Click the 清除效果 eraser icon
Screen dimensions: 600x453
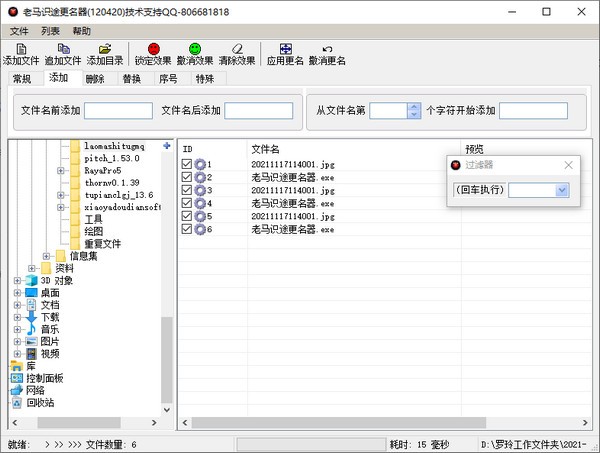[237, 49]
